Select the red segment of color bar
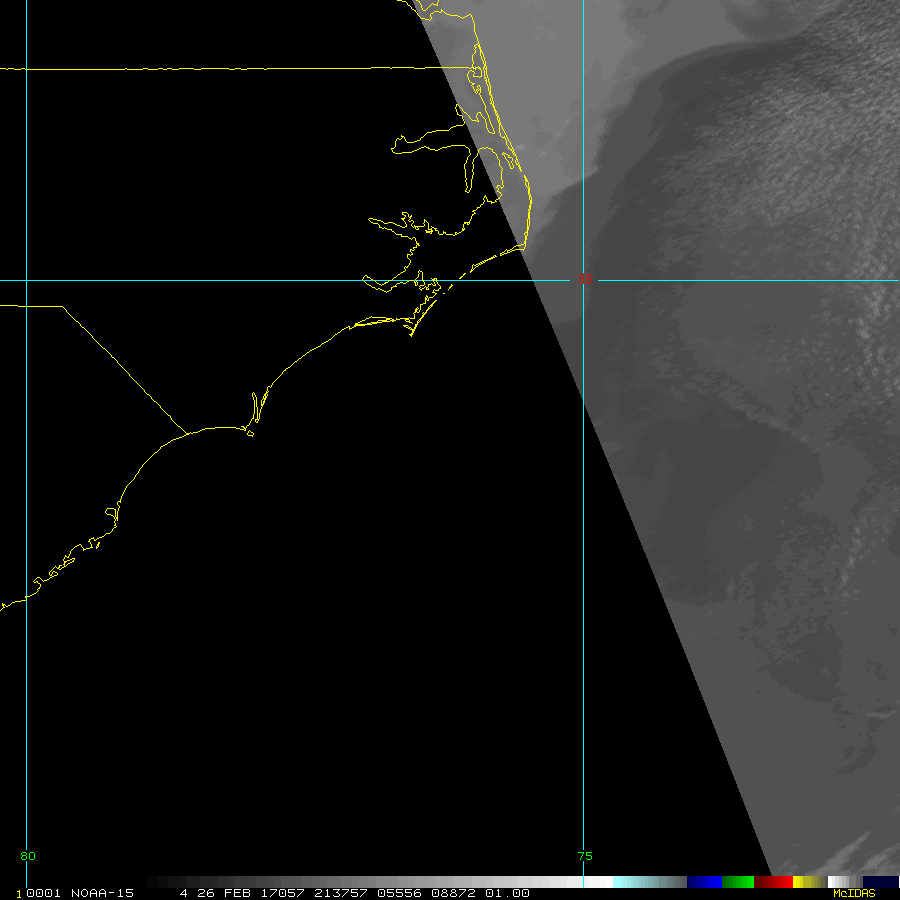 coord(774,882)
